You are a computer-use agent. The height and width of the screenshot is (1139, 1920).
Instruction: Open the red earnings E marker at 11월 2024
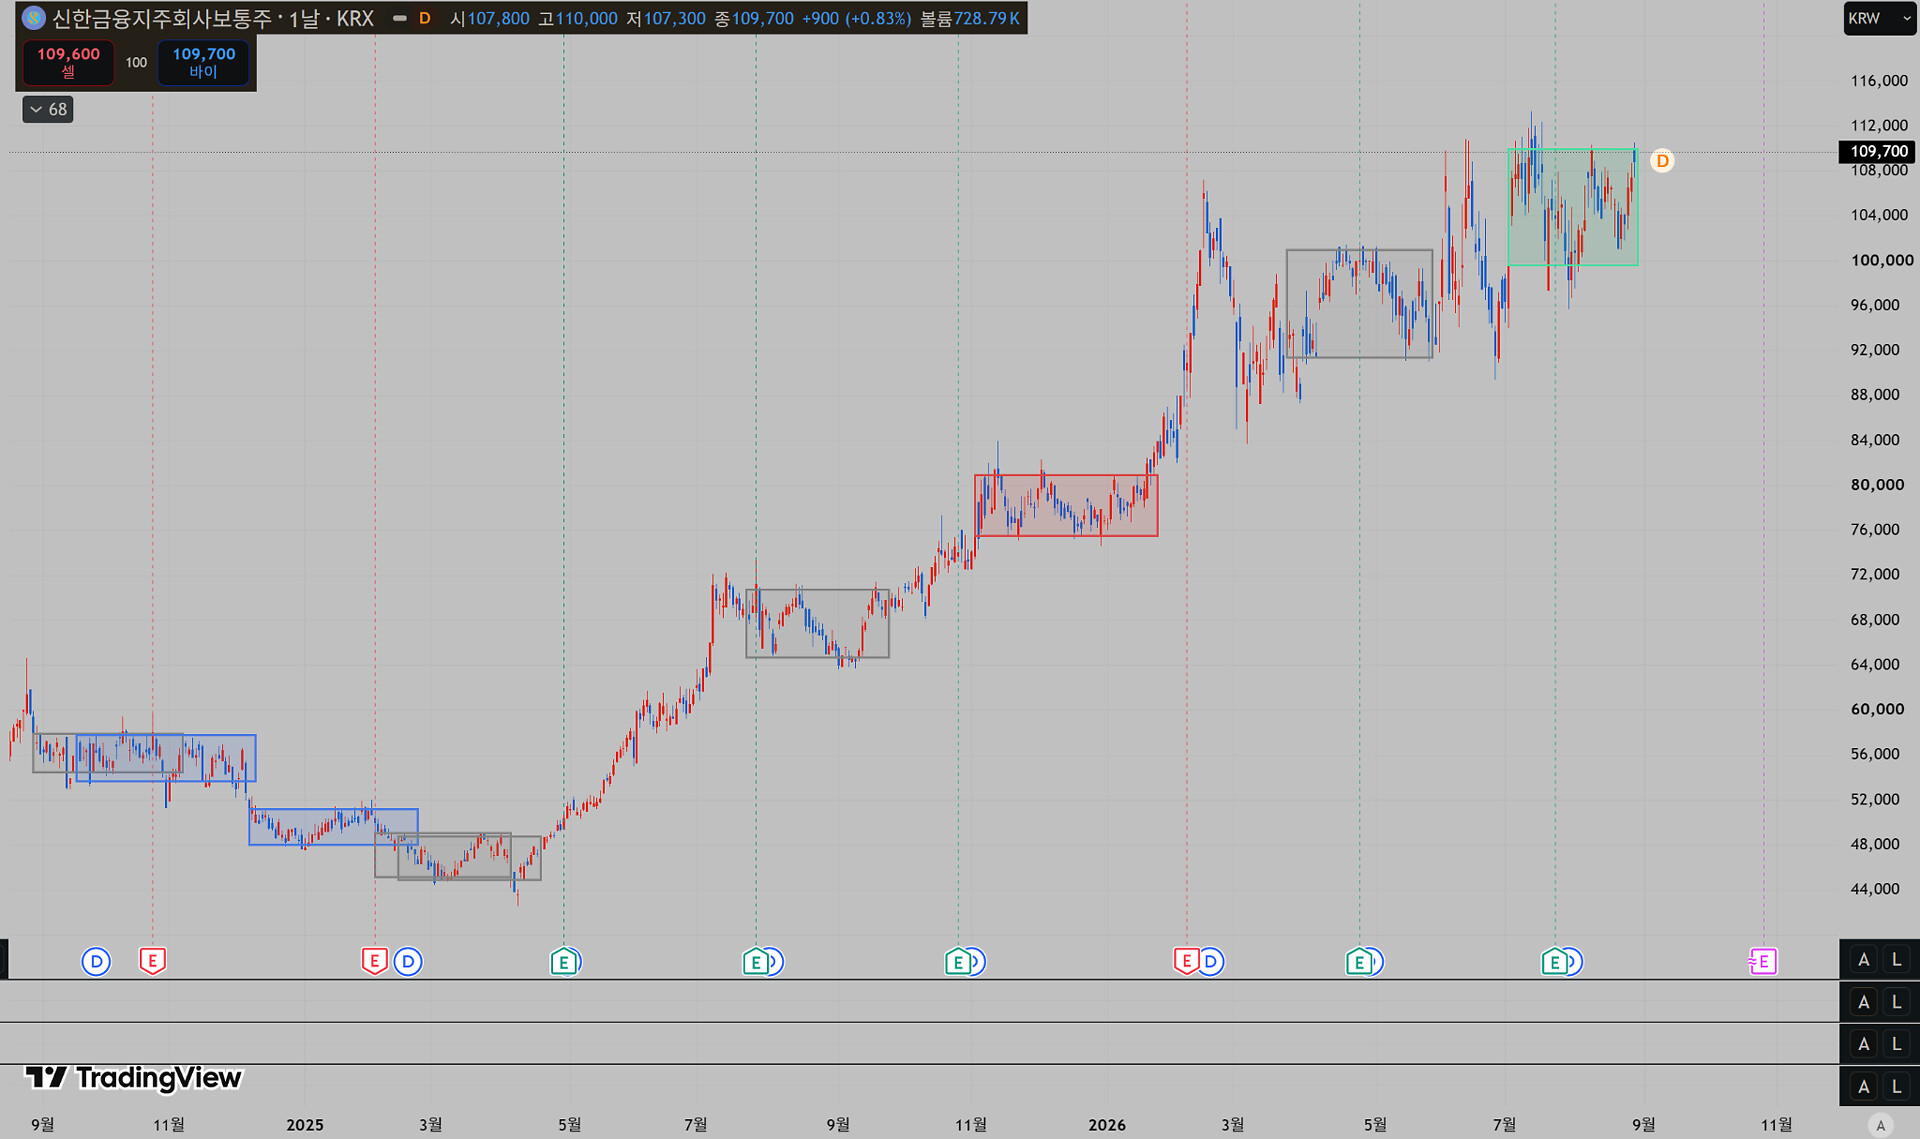pyautogui.click(x=152, y=962)
